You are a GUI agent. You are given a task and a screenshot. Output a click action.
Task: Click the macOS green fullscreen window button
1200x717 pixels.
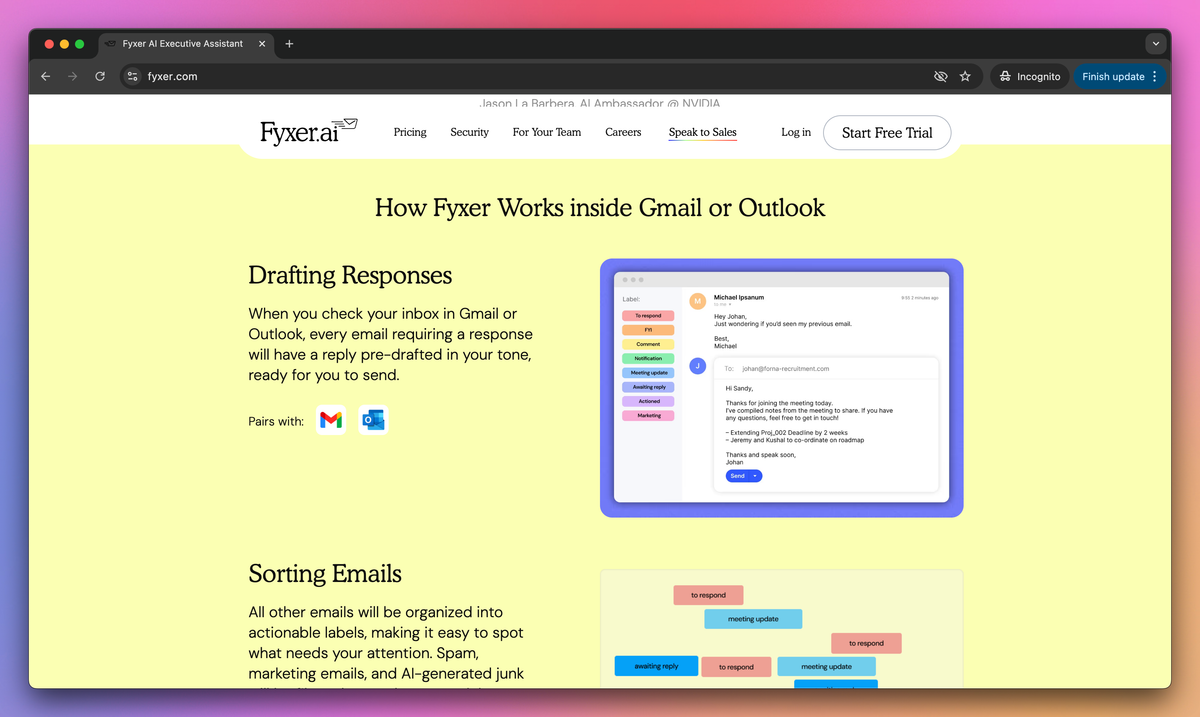pyautogui.click(x=80, y=44)
